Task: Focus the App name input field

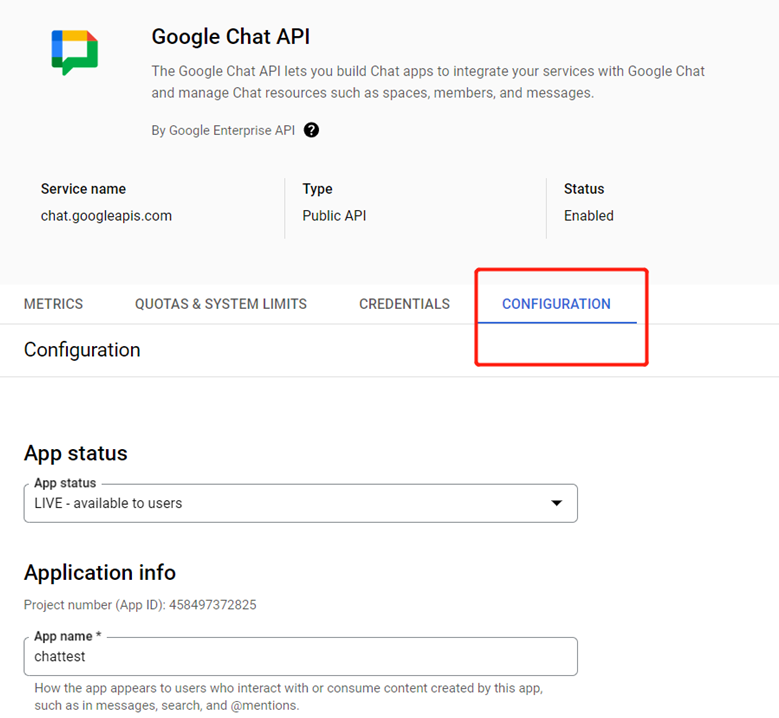Action: click(301, 656)
